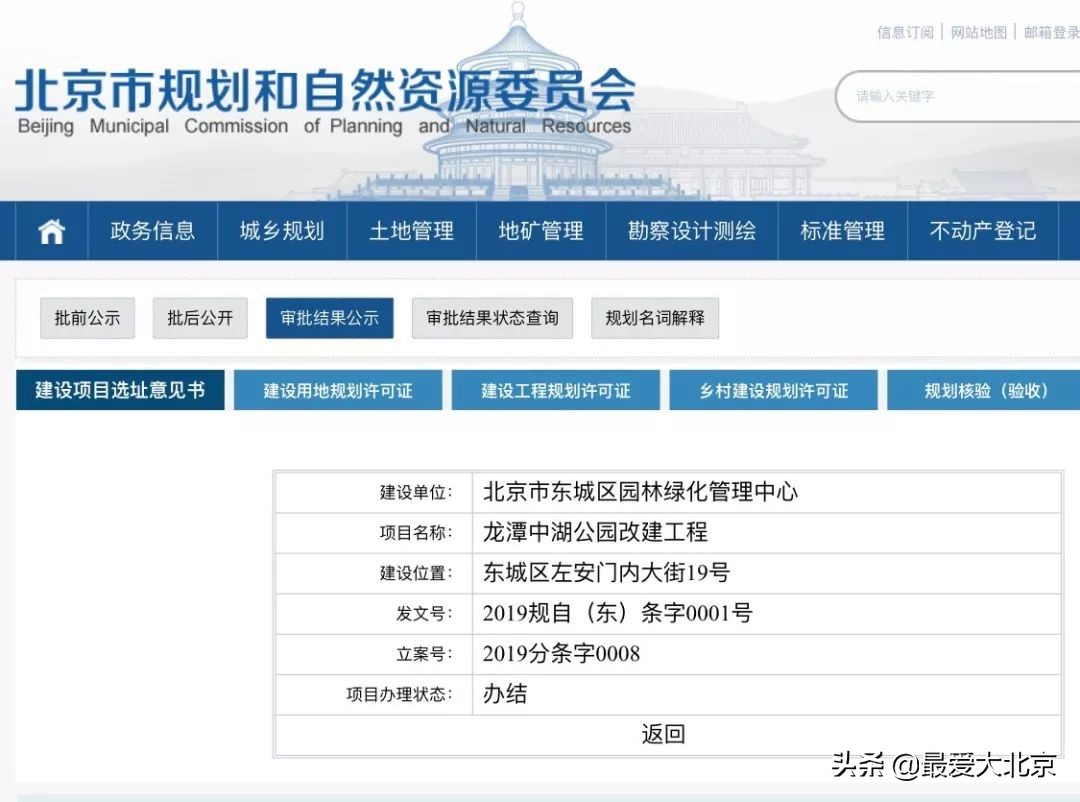Open the 标准管理 navigation menu
This screenshot has width=1080, height=802.
point(843,230)
